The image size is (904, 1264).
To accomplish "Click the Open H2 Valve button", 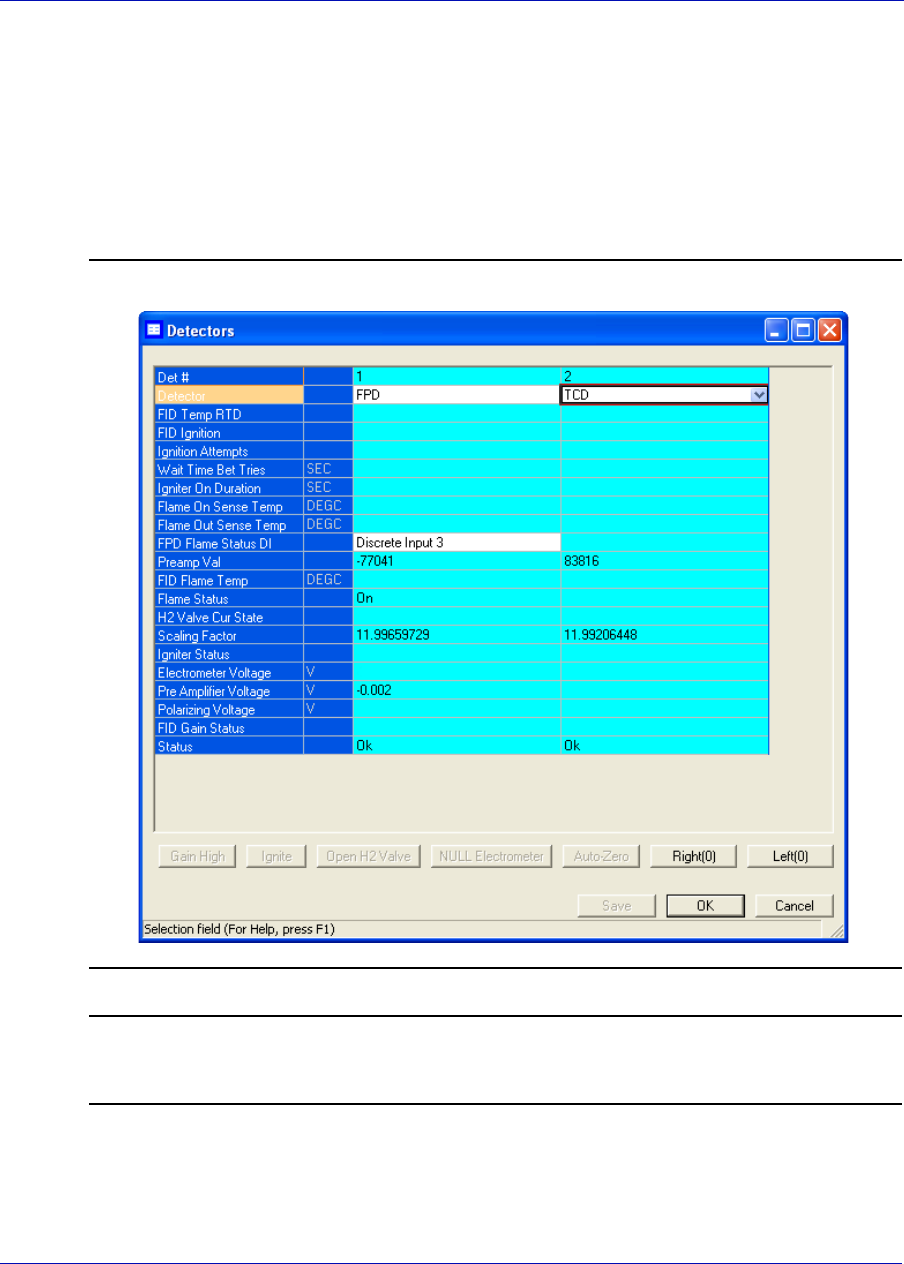I will tap(370, 856).
